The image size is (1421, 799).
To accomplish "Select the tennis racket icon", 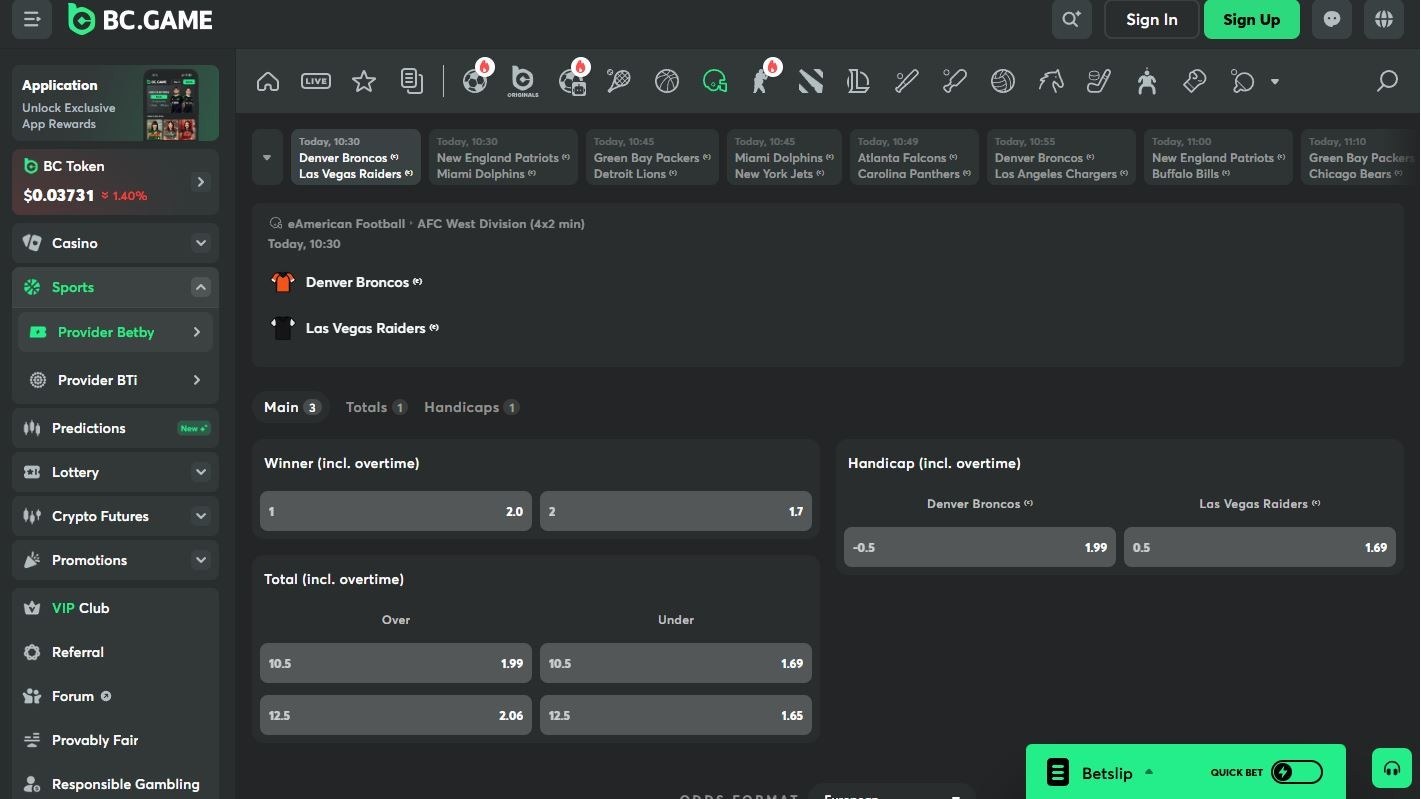I will (x=619, y=81).
